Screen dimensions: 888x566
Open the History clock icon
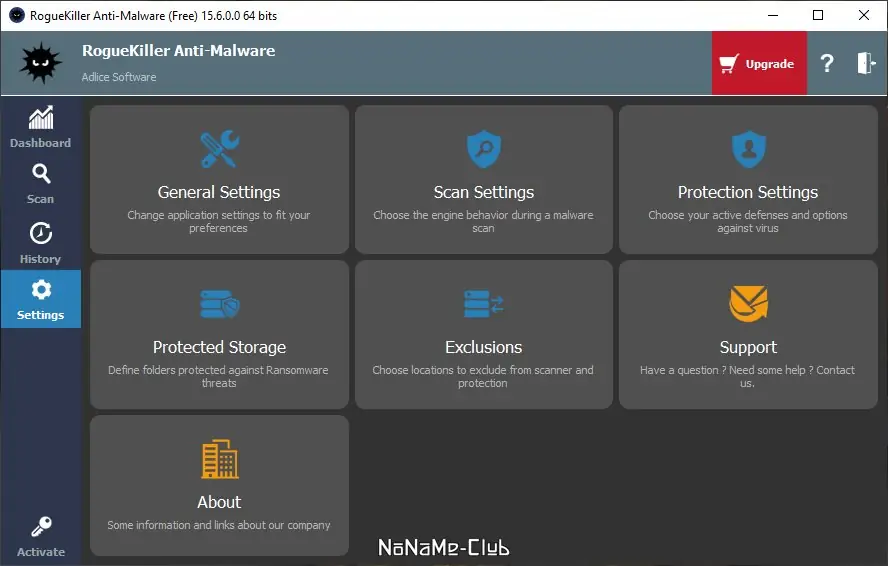[41, 233]
